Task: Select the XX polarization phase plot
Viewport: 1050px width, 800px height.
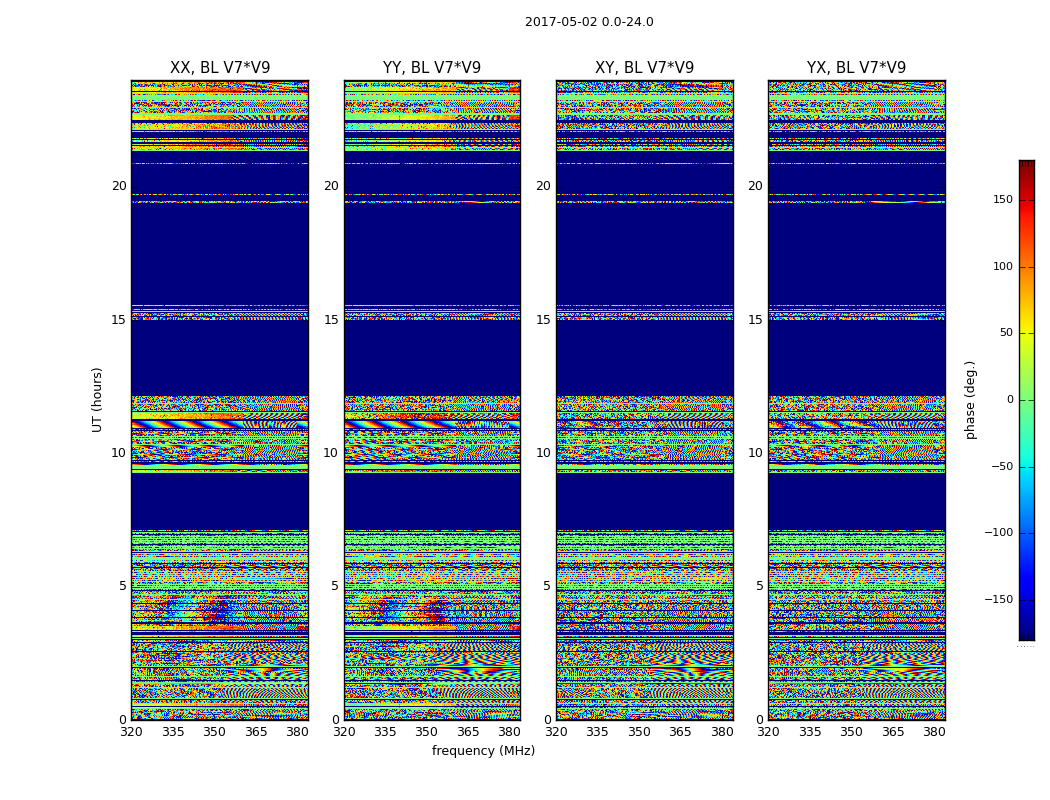Action: click(x=220, y=400)
